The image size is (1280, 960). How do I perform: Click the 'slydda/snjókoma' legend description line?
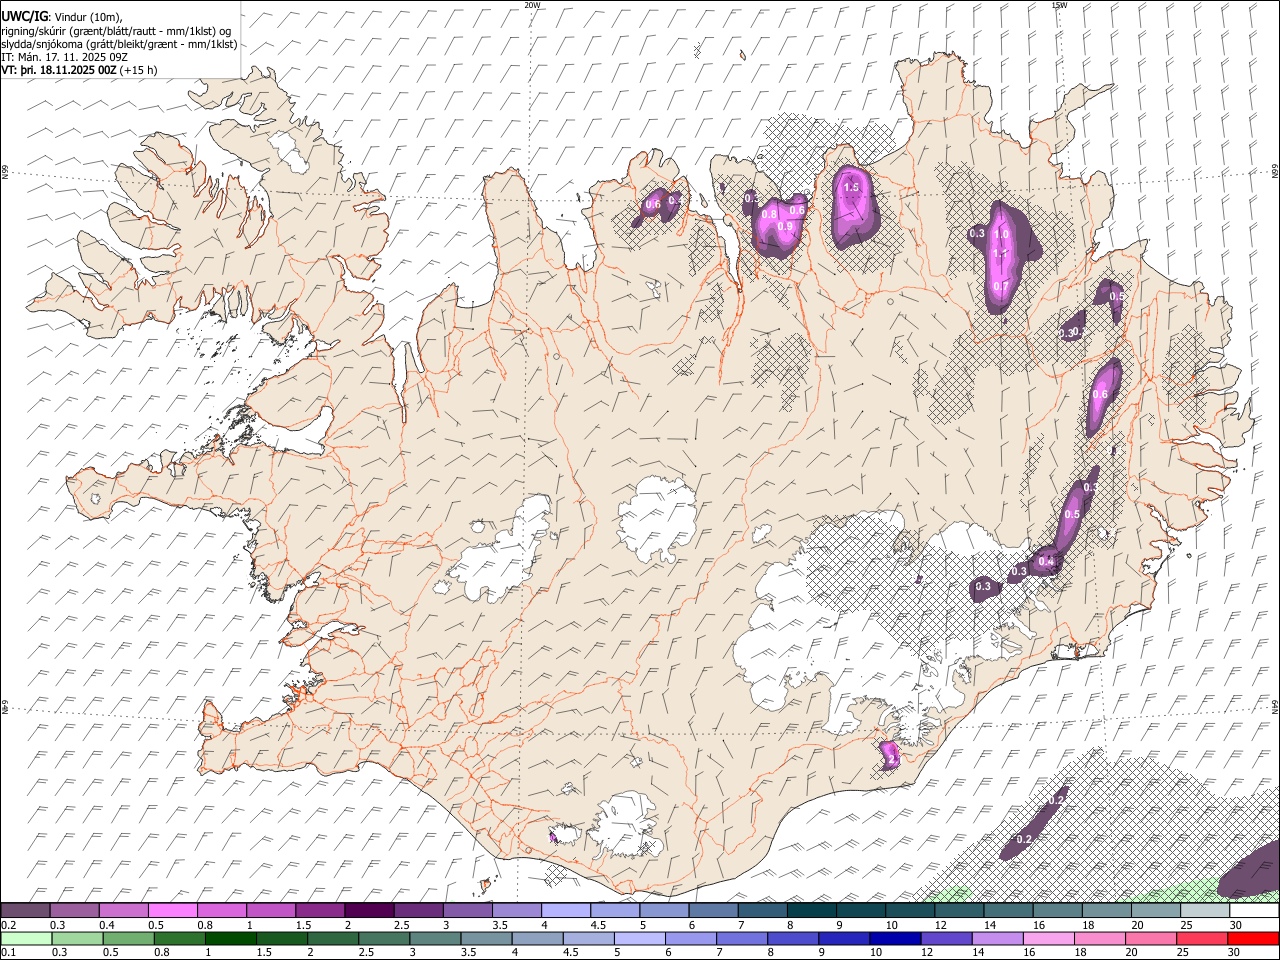pyautogui.click(x=119, y=44)
